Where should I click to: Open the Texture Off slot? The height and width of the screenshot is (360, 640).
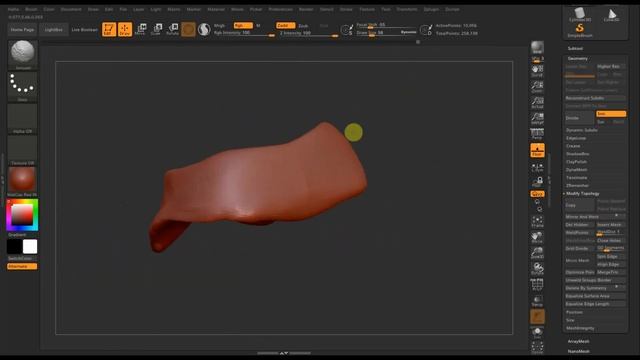[22, 150]
